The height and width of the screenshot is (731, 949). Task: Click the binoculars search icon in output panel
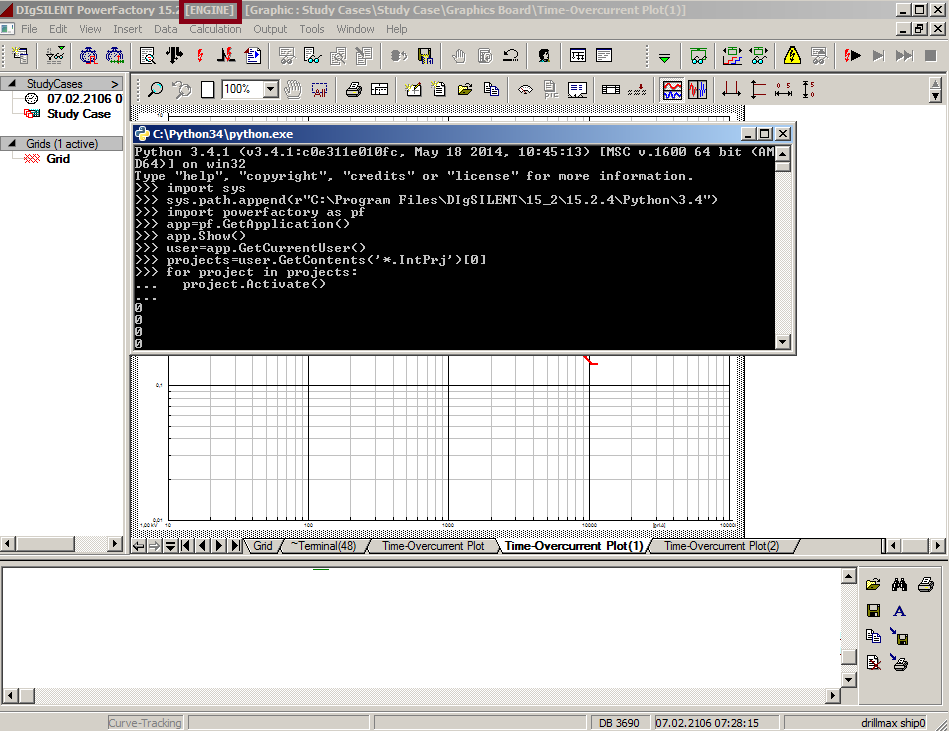899,584
